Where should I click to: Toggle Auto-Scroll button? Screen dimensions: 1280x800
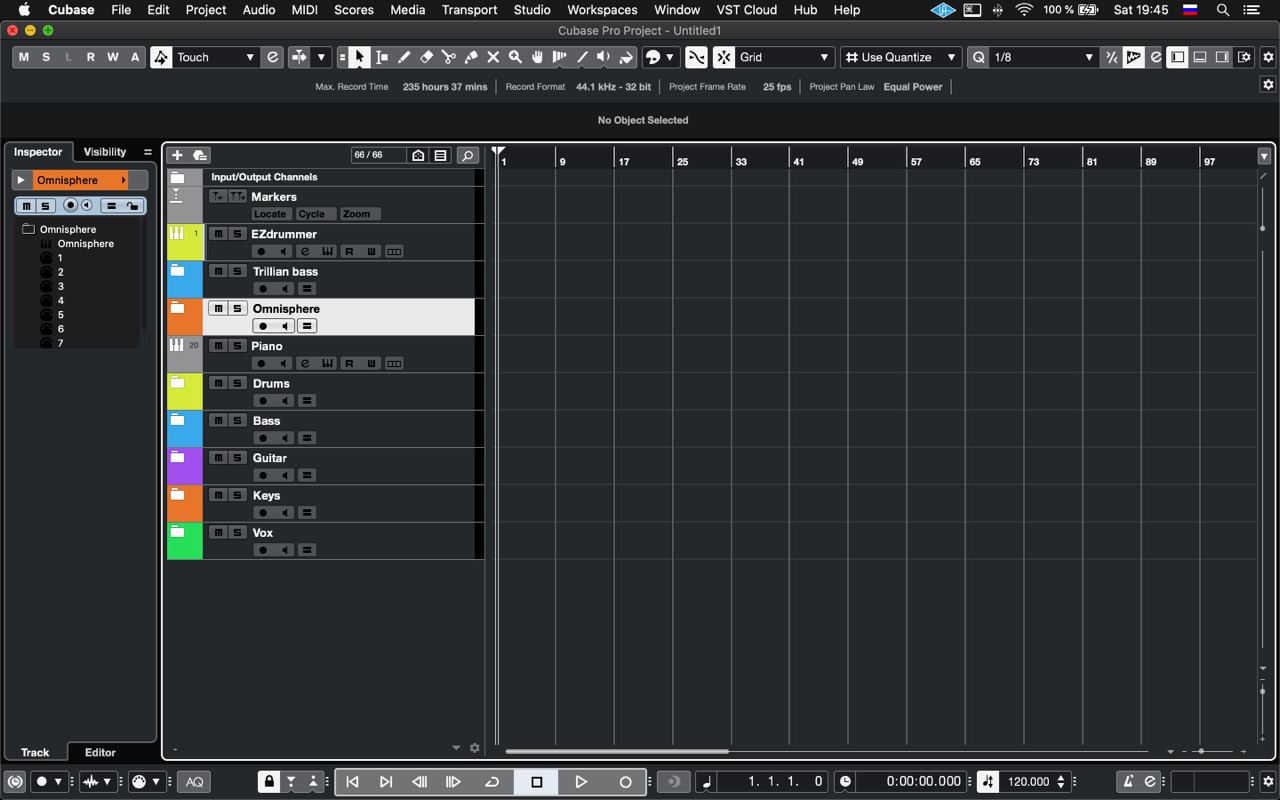pyautogui.click(x=299, y=57)
